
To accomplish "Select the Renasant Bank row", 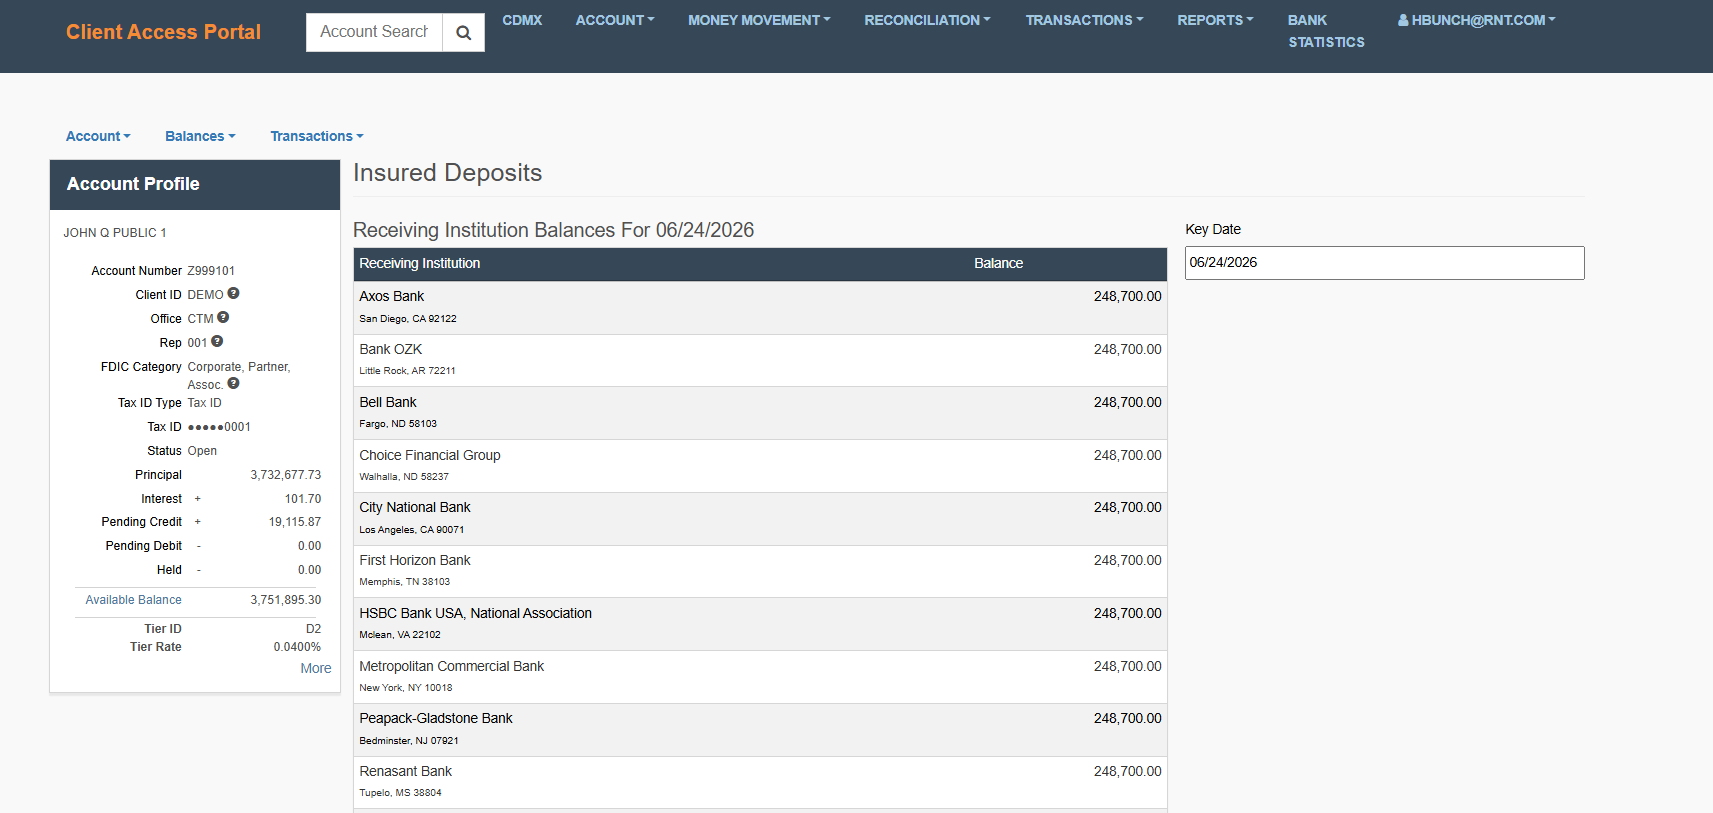I will 760,783.
